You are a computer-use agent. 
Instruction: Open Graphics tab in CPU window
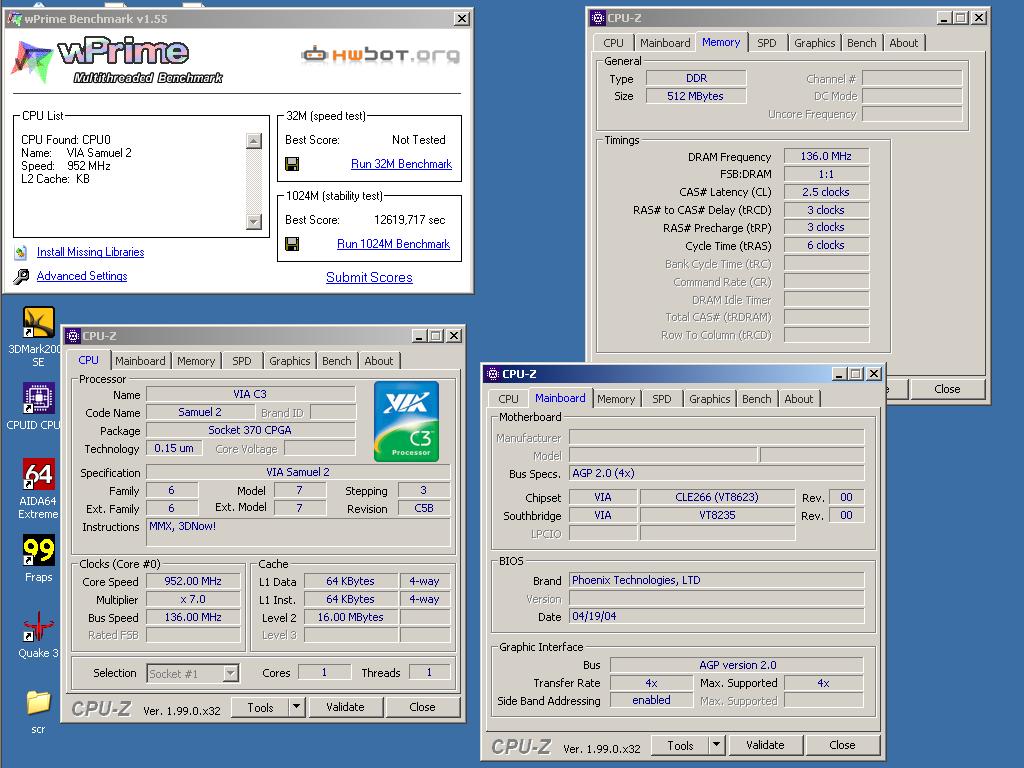(289, 360)
